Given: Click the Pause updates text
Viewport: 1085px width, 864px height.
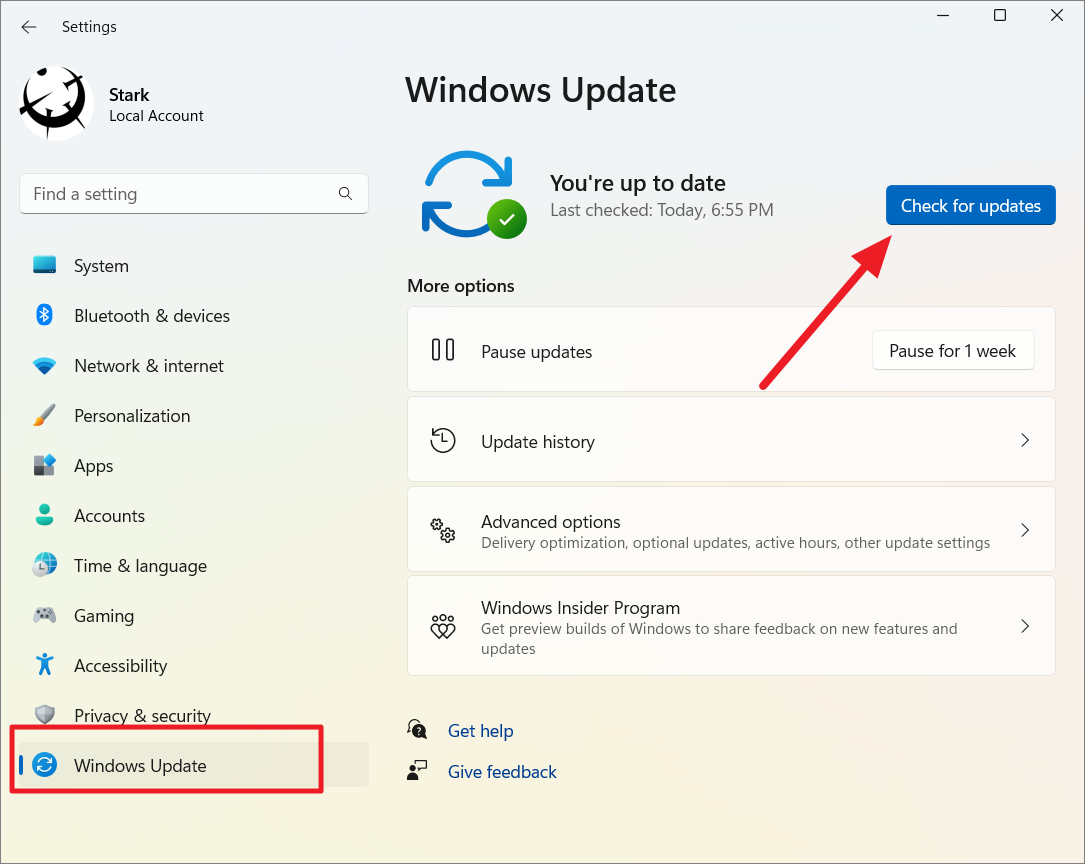Looking at the screenshot, I should click(x=536, y=352).
